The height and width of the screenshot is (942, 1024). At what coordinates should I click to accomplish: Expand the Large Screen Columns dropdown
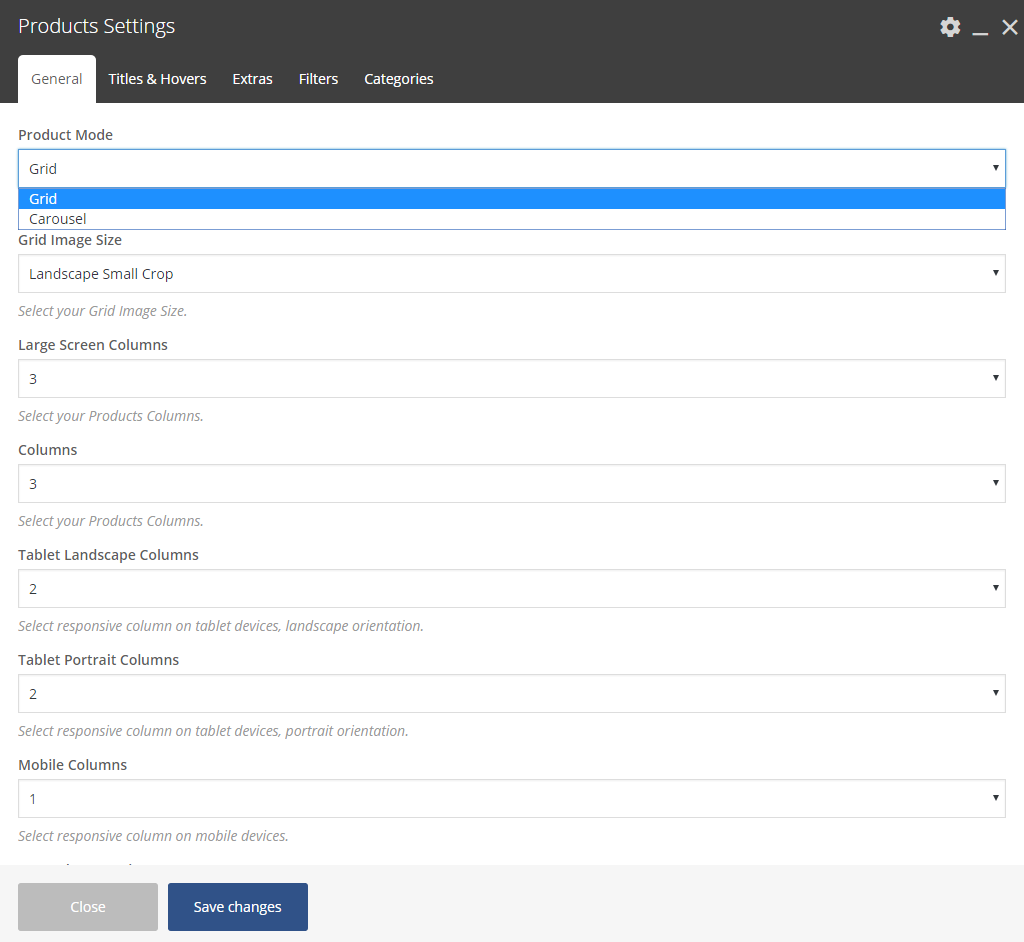click(512, 379)
